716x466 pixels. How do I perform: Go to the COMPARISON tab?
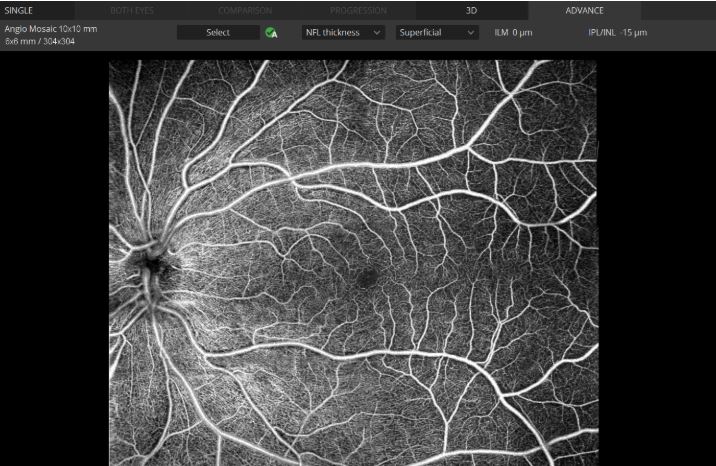pos(245,10)
